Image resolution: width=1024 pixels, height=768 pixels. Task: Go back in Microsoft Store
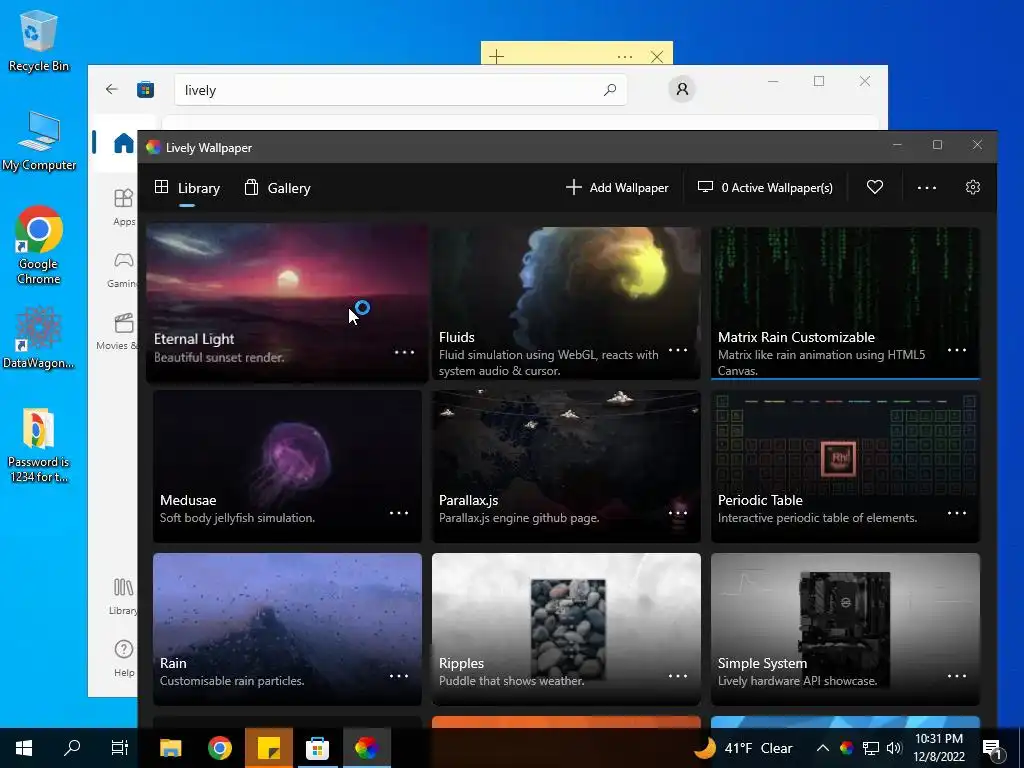(112, 89)
